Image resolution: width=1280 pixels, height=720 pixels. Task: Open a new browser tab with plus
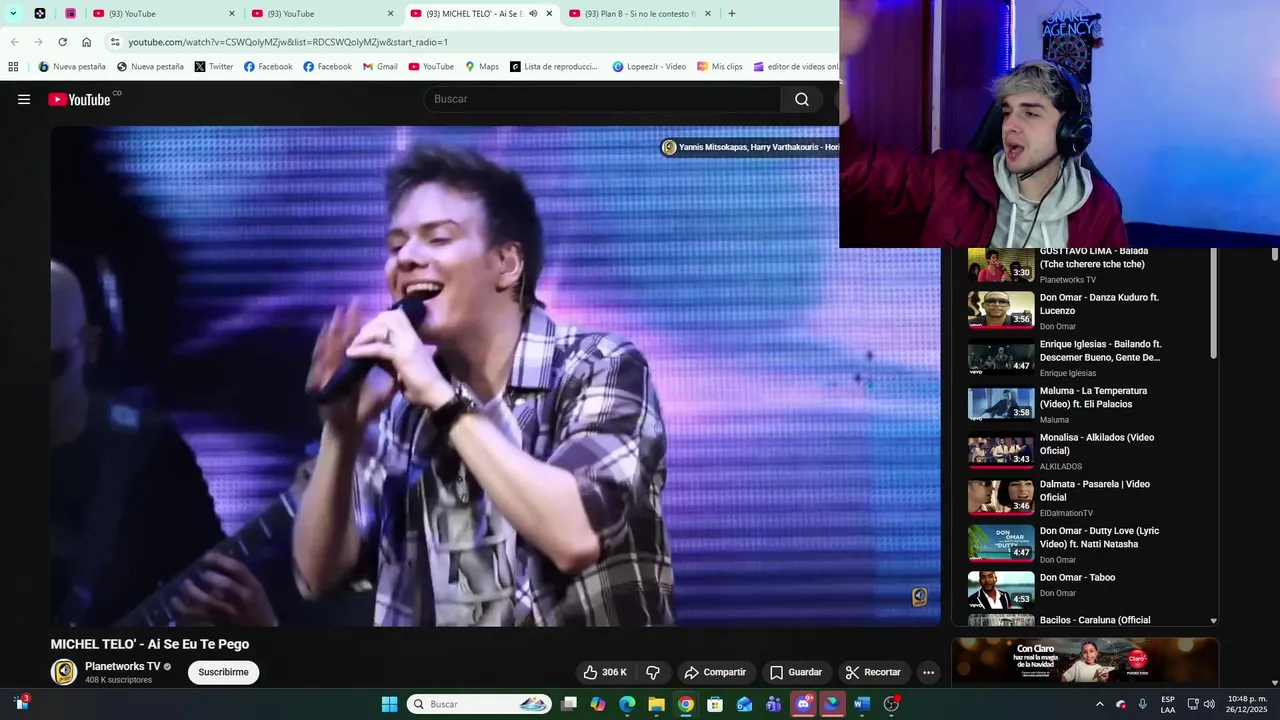pos(732,14)
